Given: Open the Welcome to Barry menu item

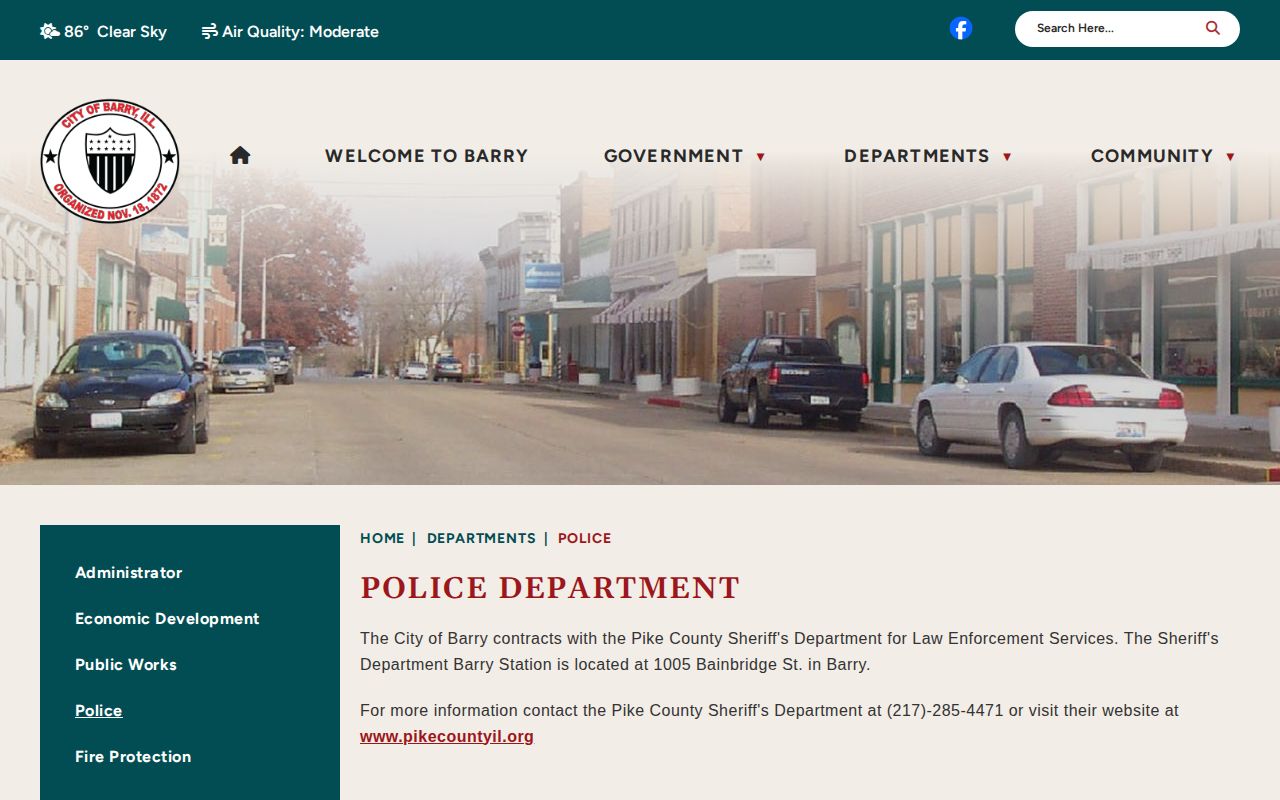Looking at the screenshot, I should [426, 156].
